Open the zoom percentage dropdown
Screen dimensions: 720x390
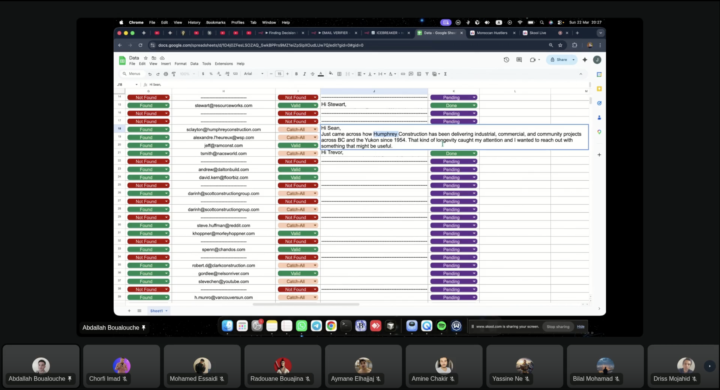click(x=186, y=74)
